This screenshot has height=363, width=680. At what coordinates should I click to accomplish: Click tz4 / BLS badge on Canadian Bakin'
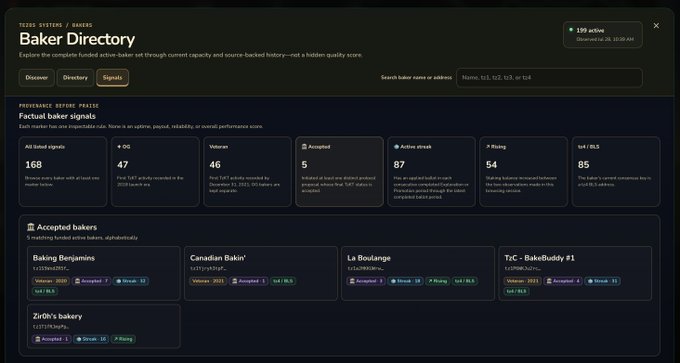point(283,281)
